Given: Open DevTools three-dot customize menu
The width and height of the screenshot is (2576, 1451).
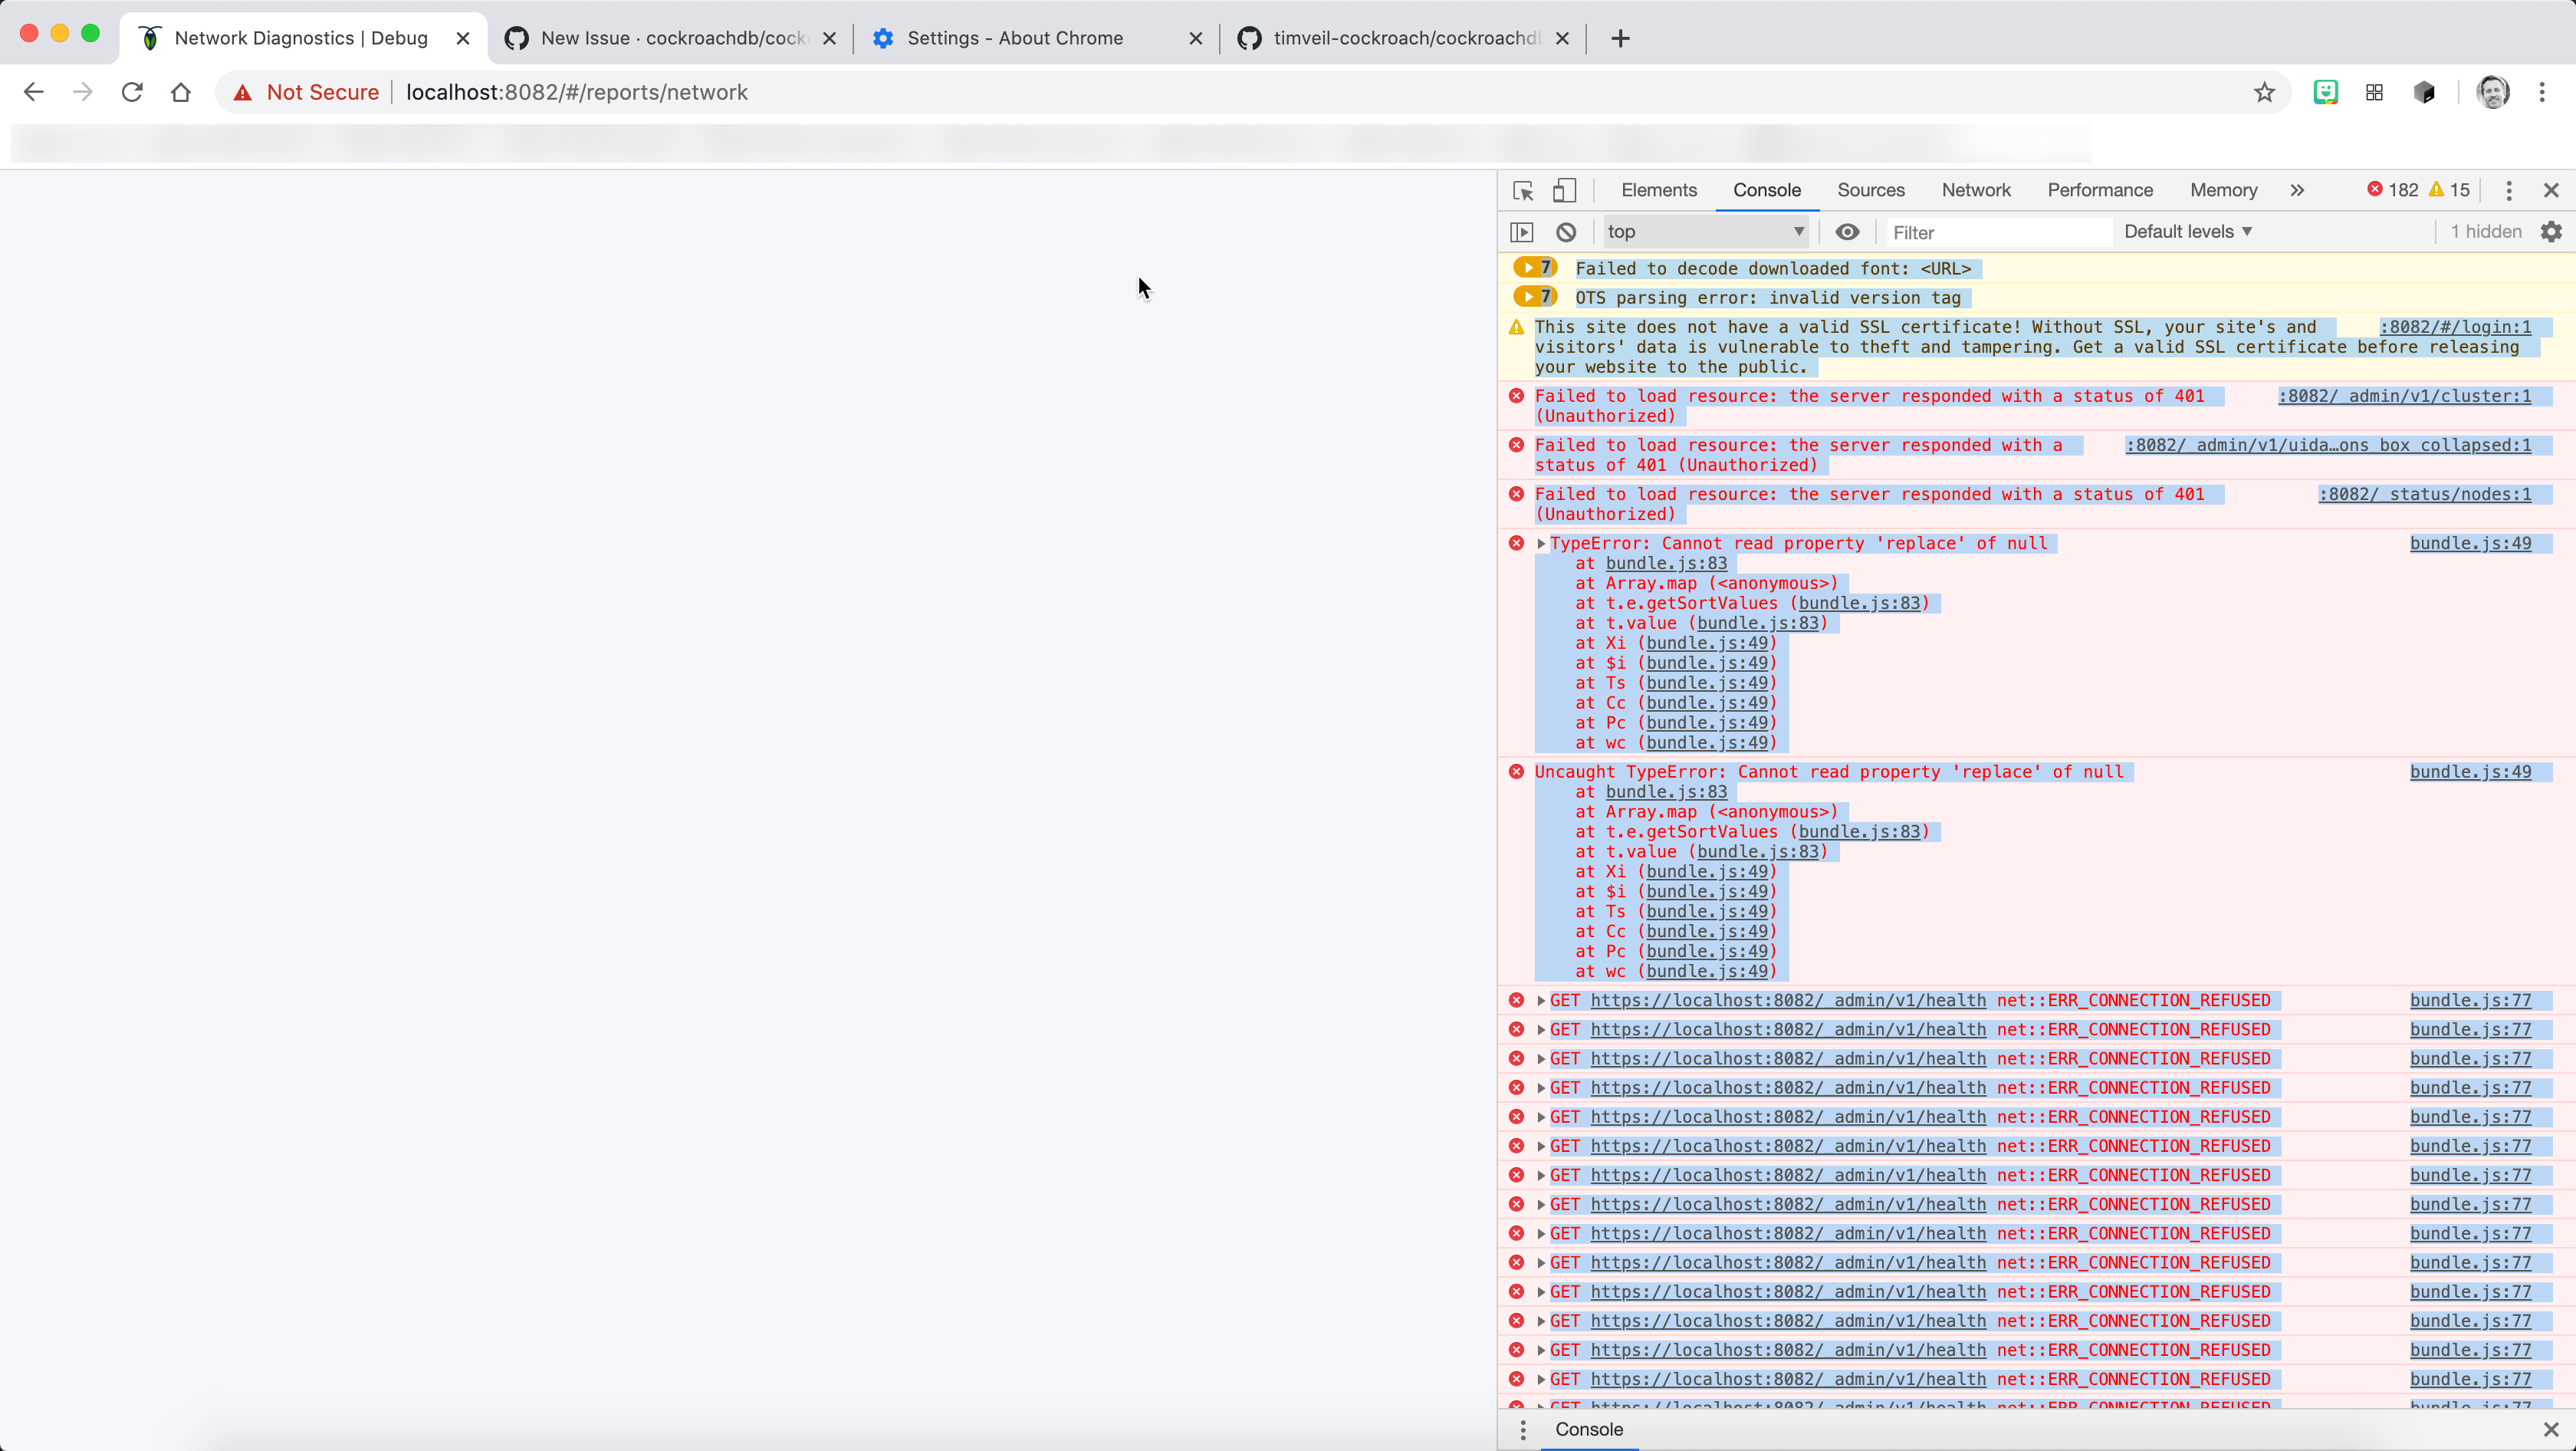Looking at the screenshot, I should pos(2508,190).
